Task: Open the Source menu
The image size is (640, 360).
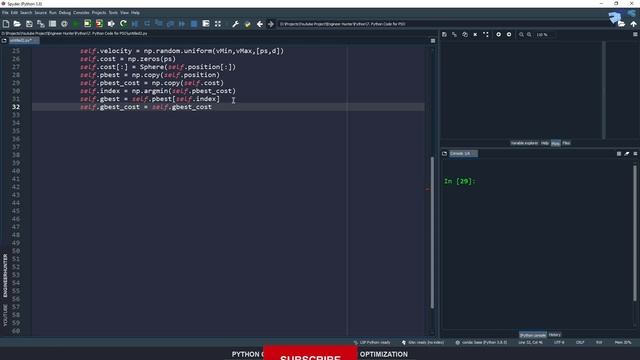Action: pyautogui.click(x=40, y=13)
